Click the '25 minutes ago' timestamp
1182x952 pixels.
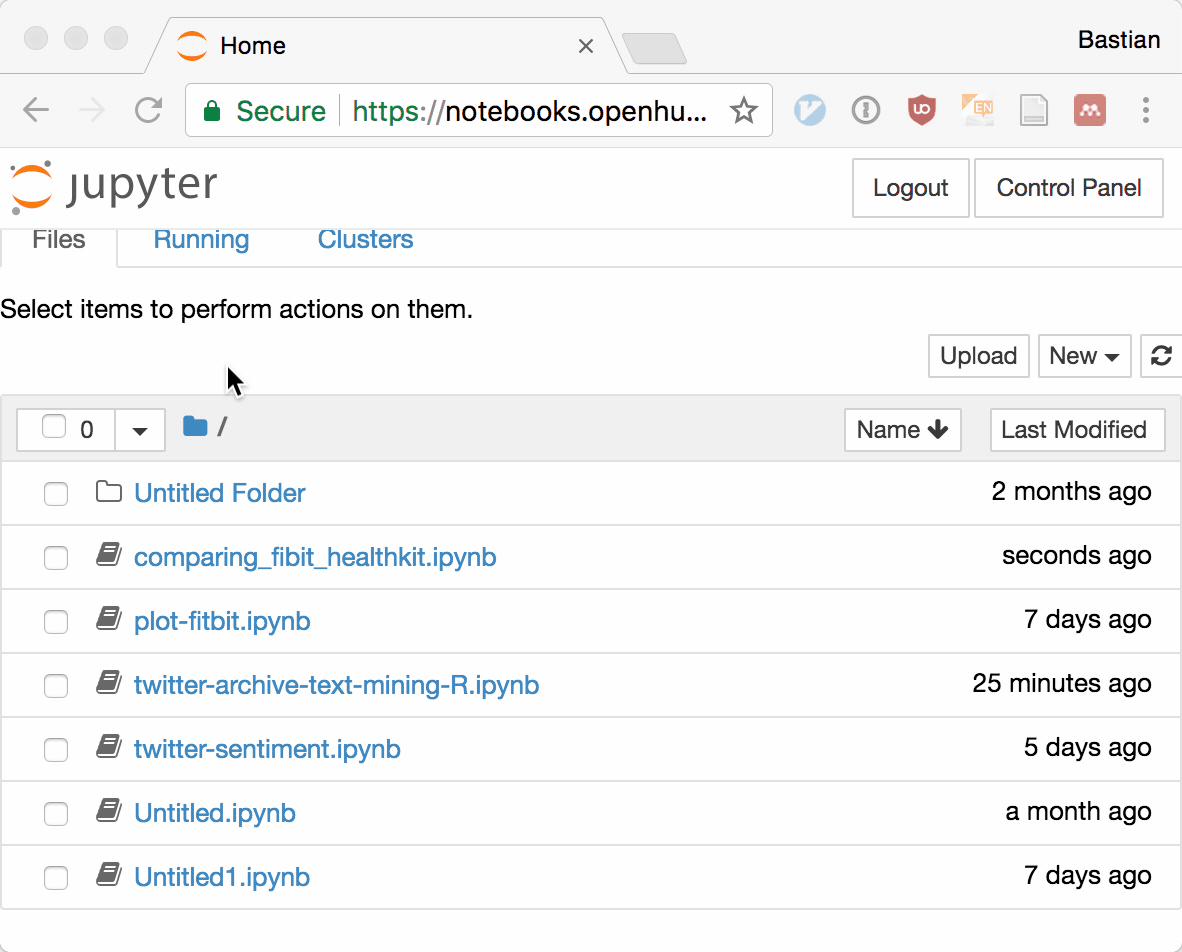tap(1061, 684)
